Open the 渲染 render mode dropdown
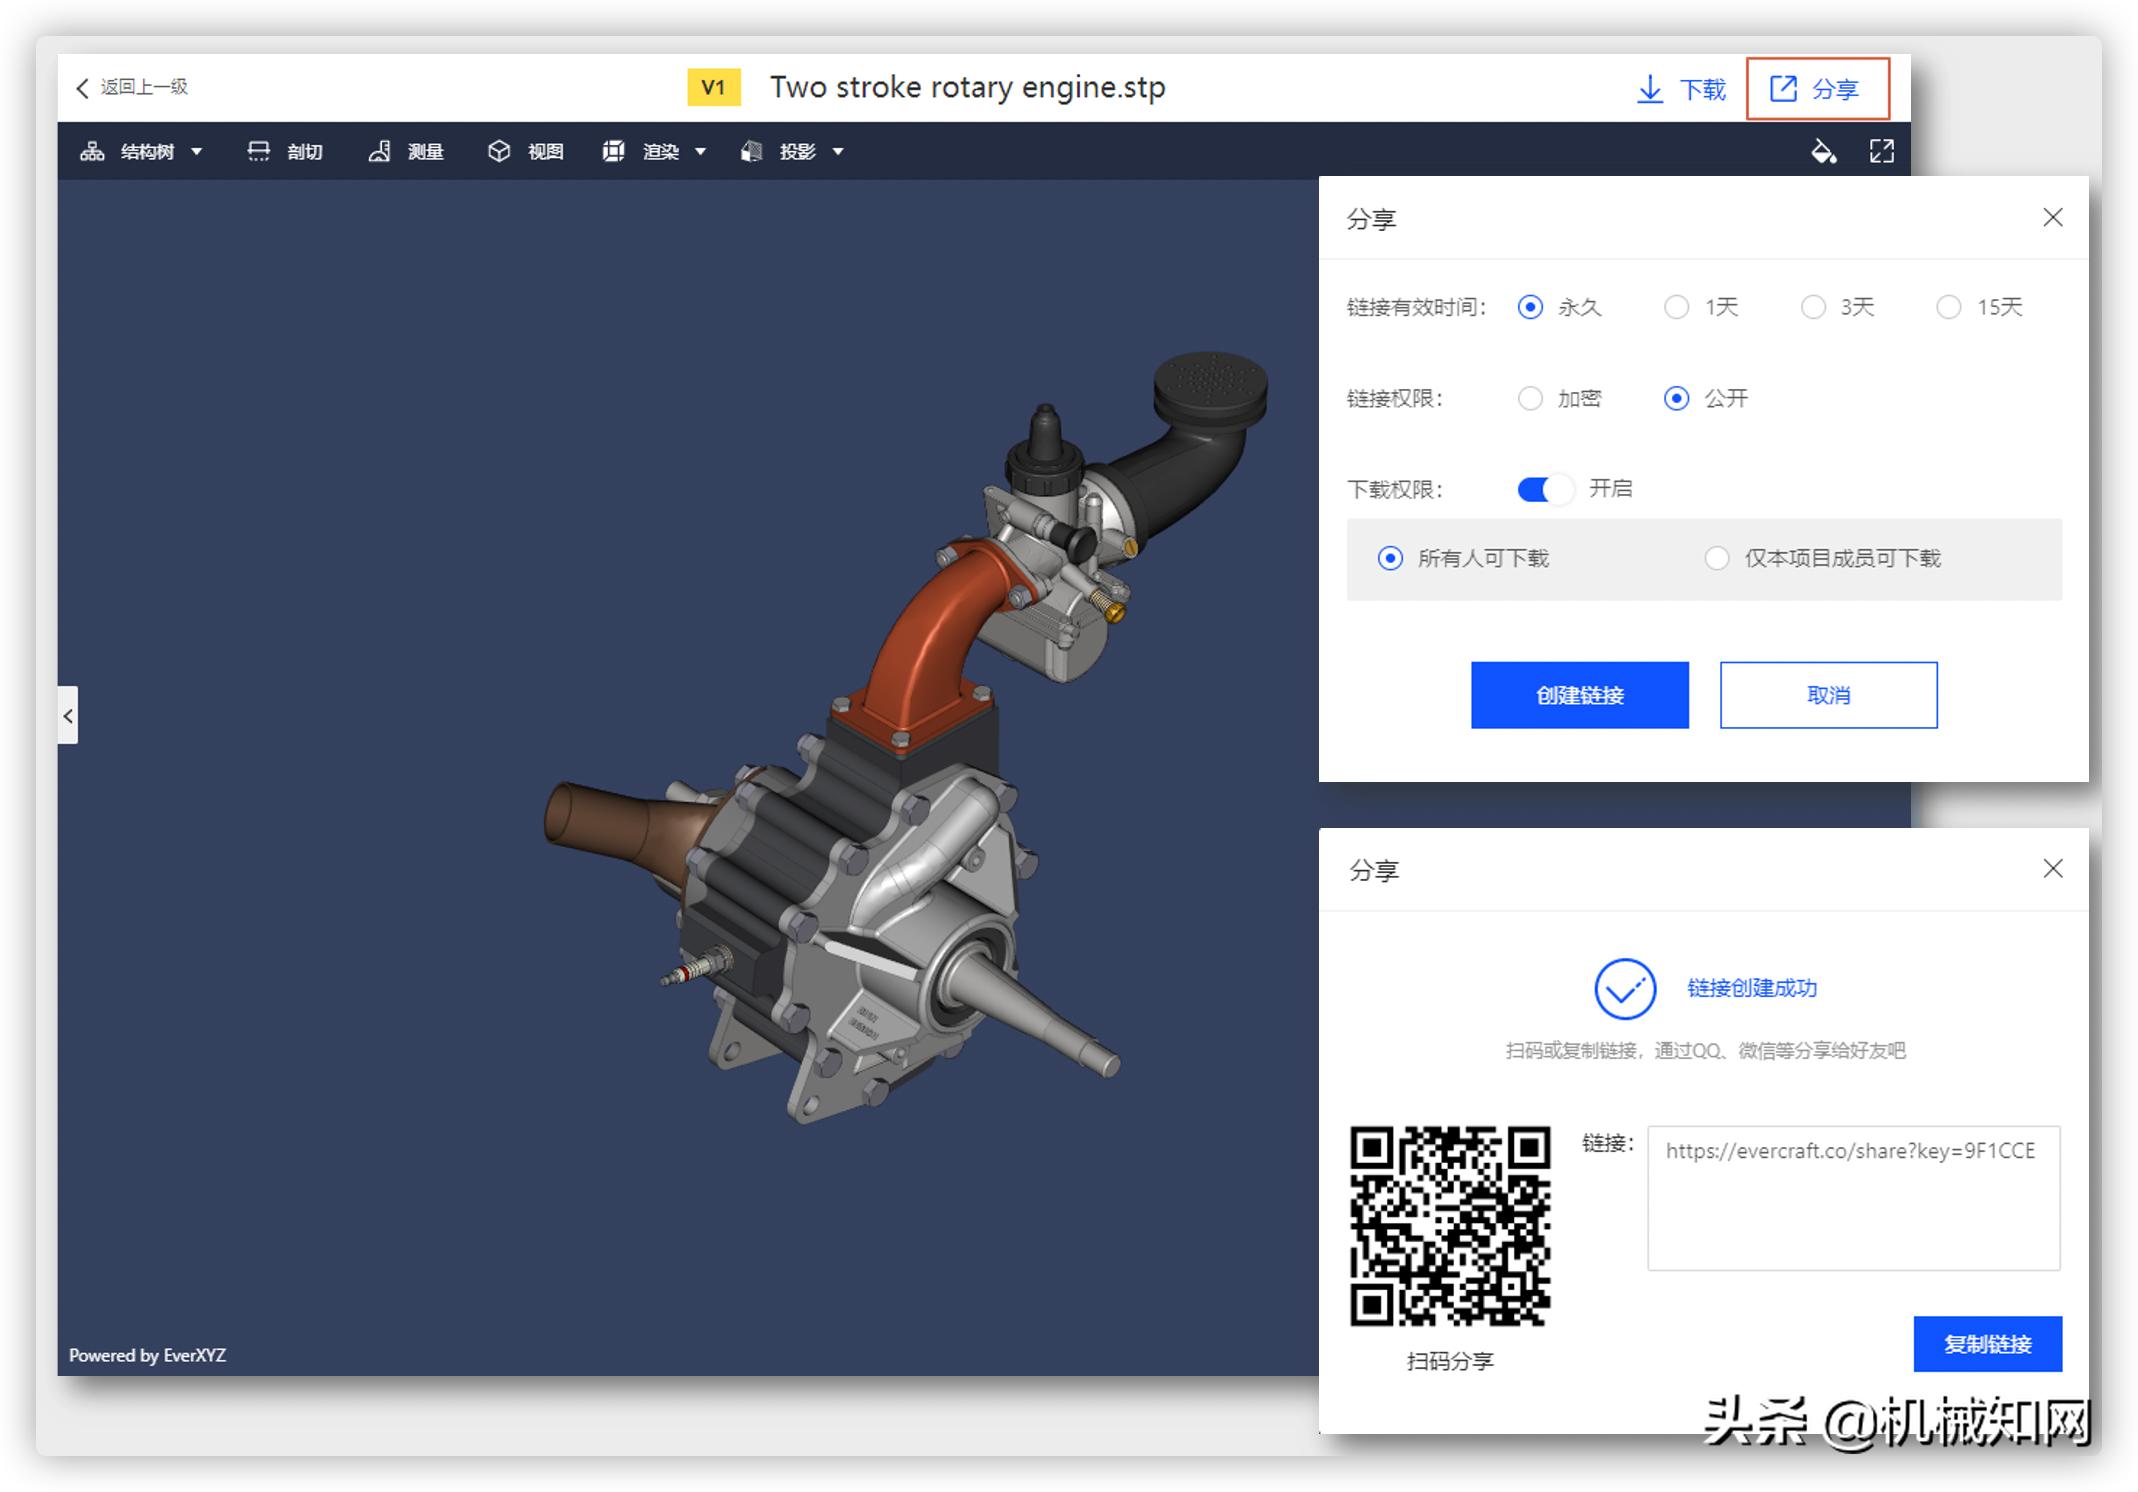 pos(700,152)
